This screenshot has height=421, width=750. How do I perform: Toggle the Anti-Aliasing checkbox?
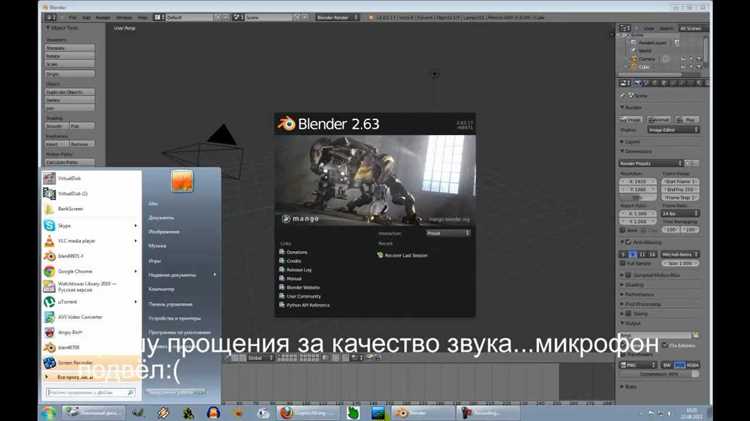click(x=628, y=242)
